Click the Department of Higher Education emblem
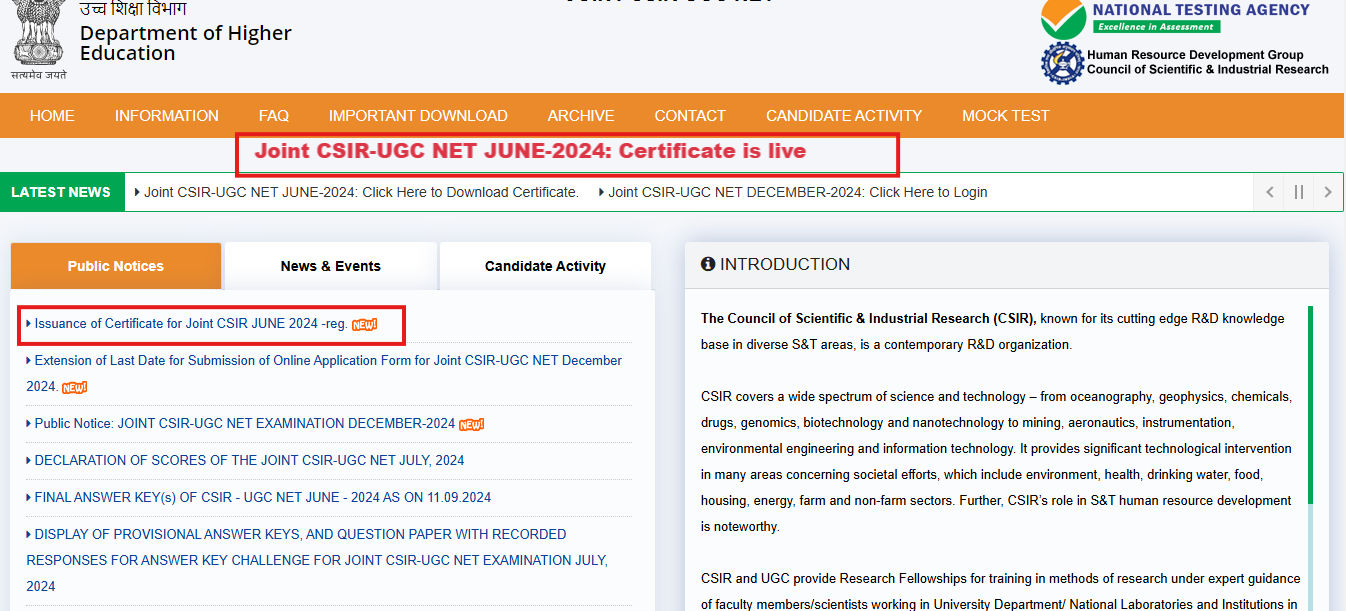This screenshot has height=611, width=1346. [x=36, y=38]
